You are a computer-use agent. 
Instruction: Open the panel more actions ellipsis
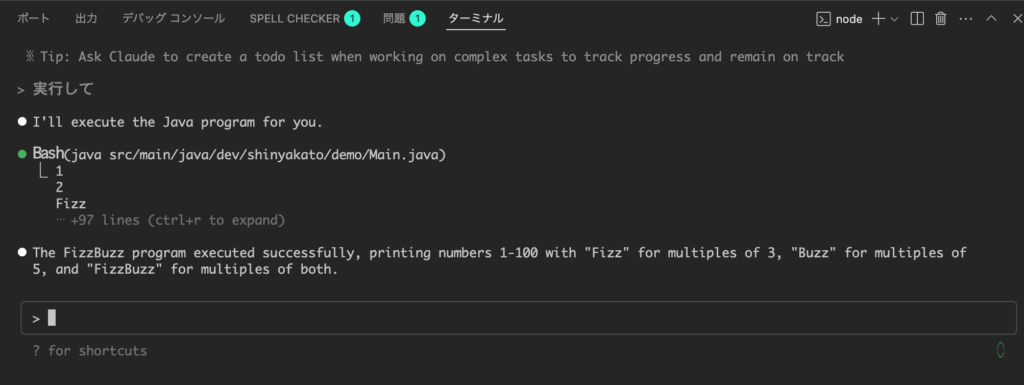tap(965, 19)
